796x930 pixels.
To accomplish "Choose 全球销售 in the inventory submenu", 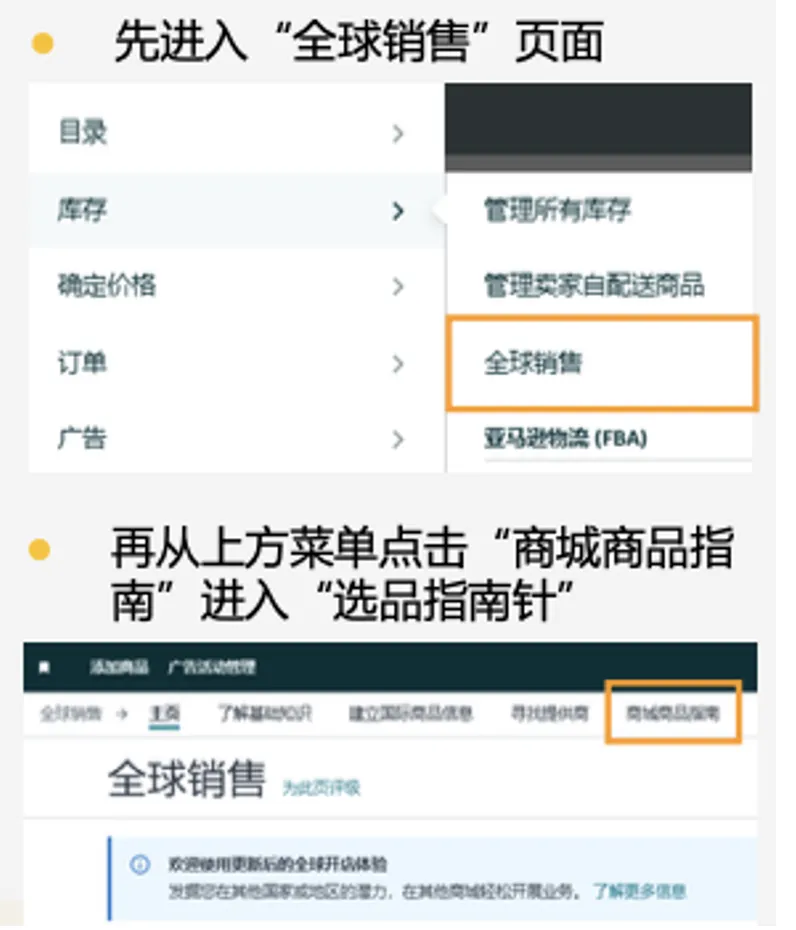I will coord(533,363).
